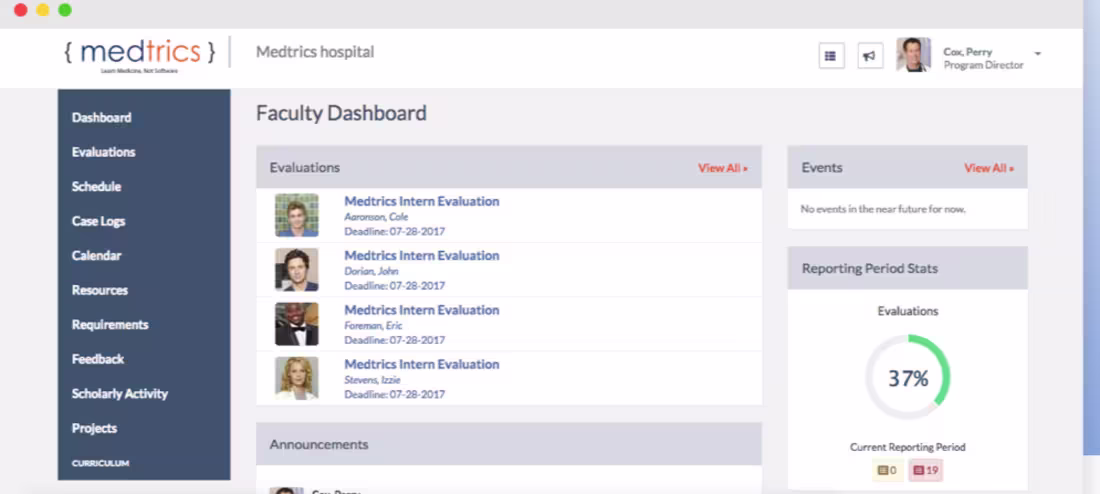This screenshot has width=1100, height=494.
Task: Open Cole Aaronson's Medtrics Intern Evaluation
Action: (x=422, y=201)
